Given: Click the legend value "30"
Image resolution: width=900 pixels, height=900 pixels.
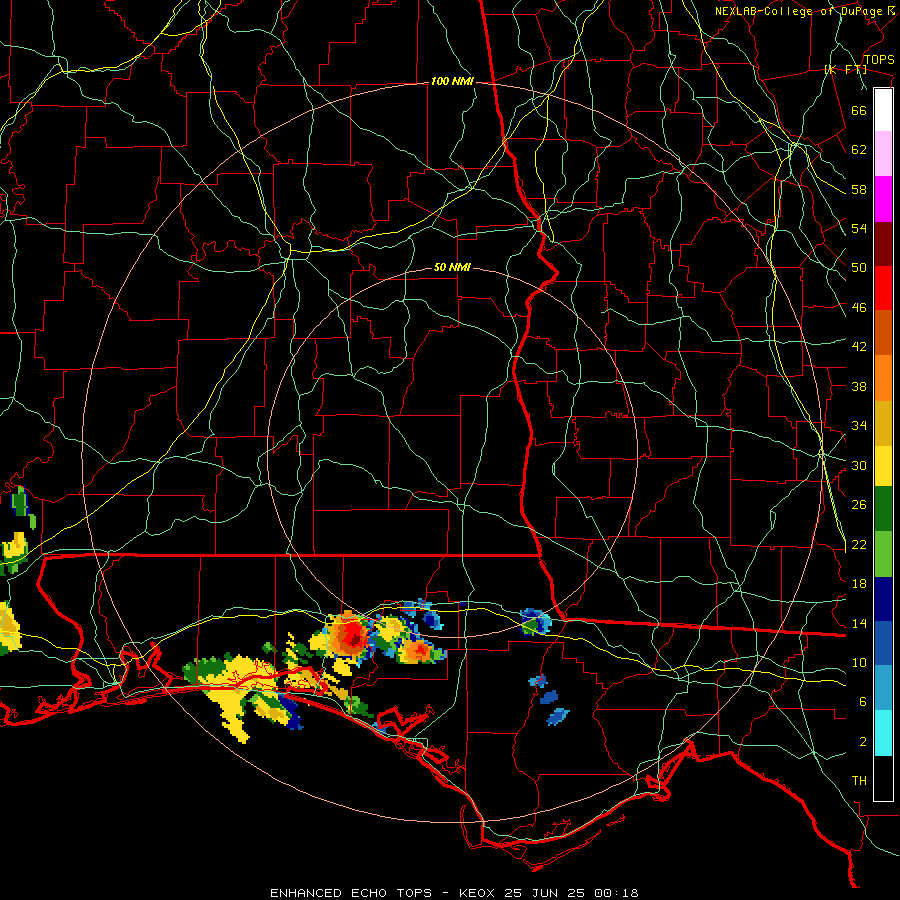Looking at the screenshot, I should tap(859, 465).
